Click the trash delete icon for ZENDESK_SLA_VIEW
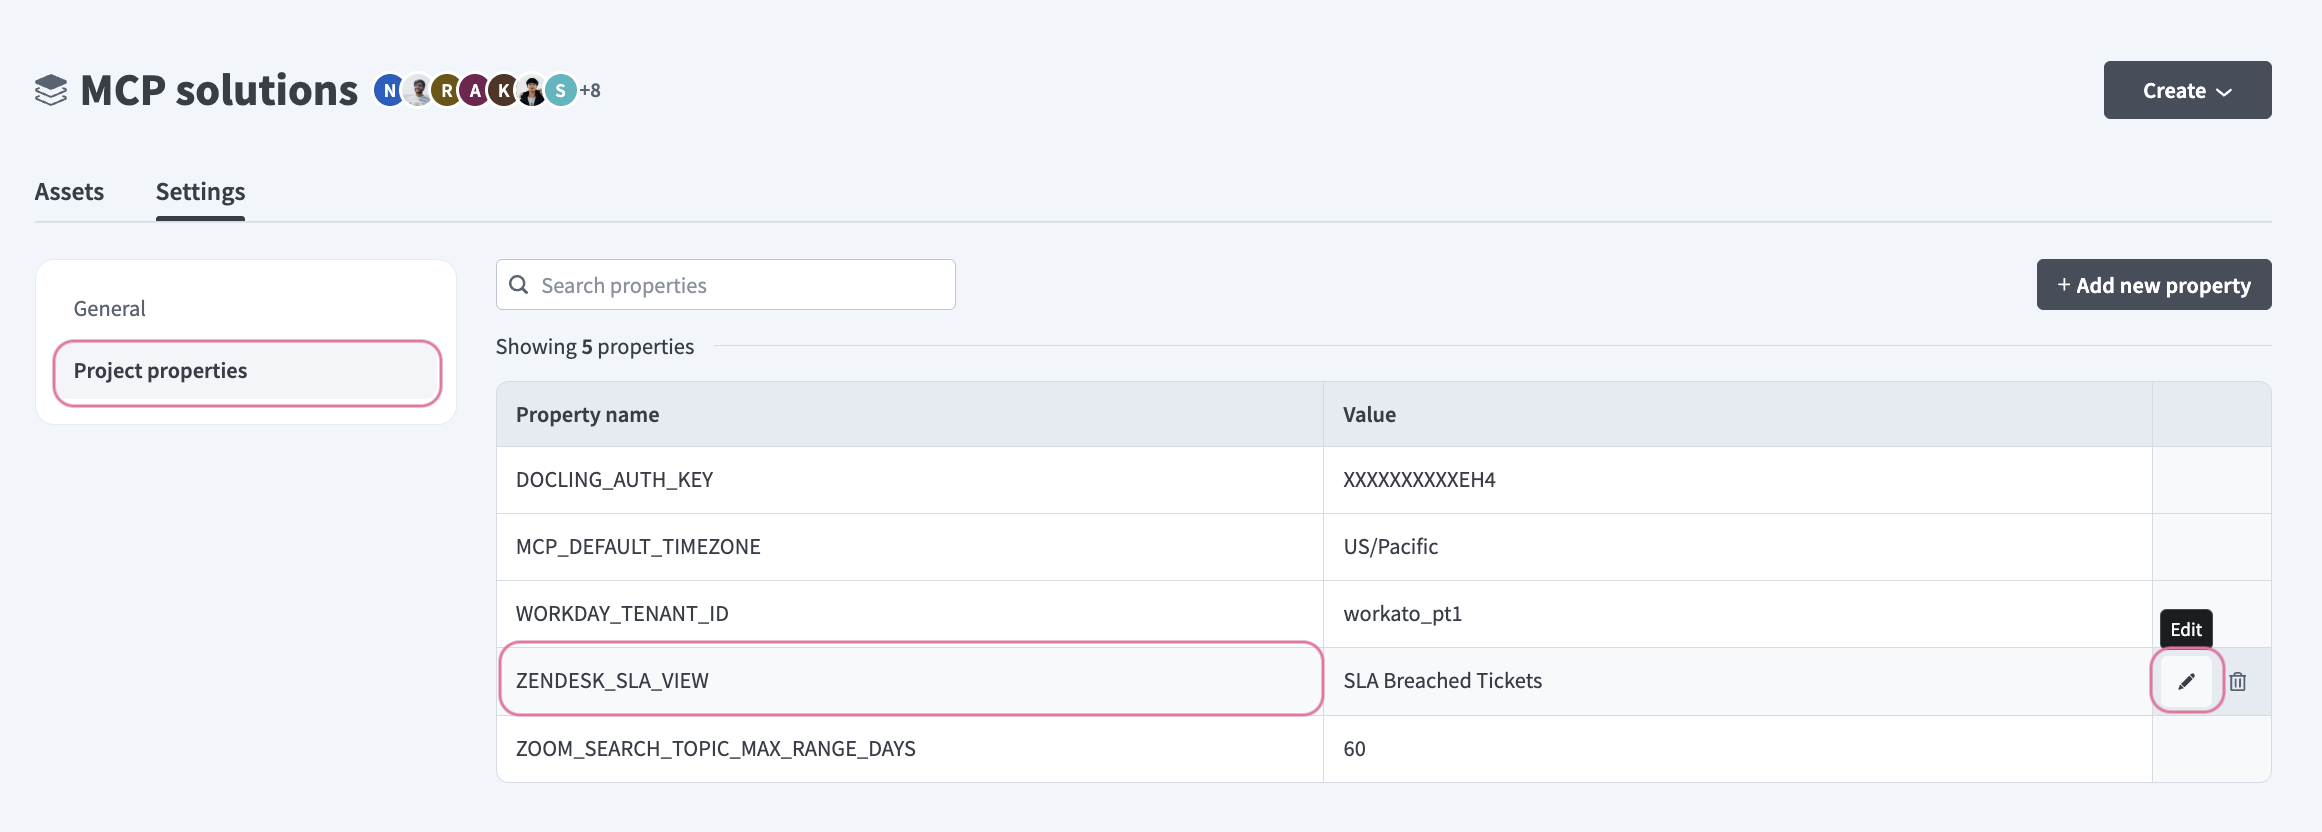Screen dimensions: 2322x832 click(2238, 681)
